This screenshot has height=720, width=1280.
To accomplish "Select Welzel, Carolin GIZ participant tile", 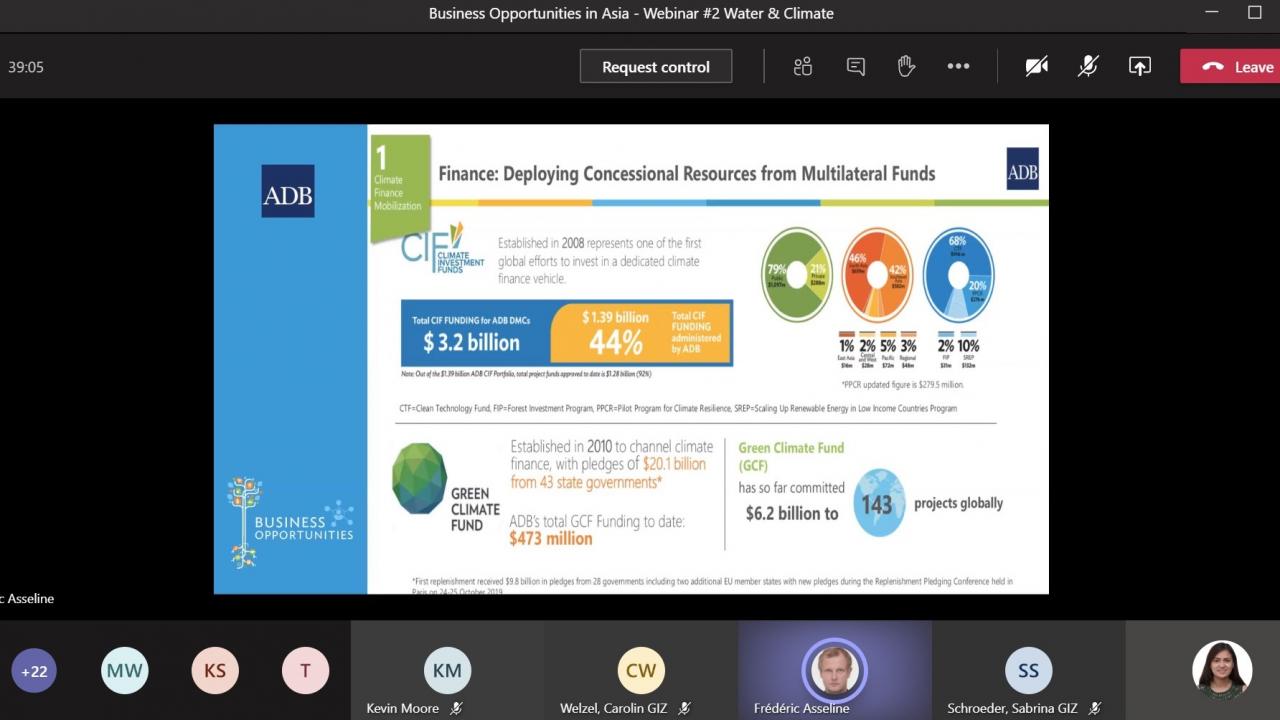I will pyautogui.click(x=641, y=670).
